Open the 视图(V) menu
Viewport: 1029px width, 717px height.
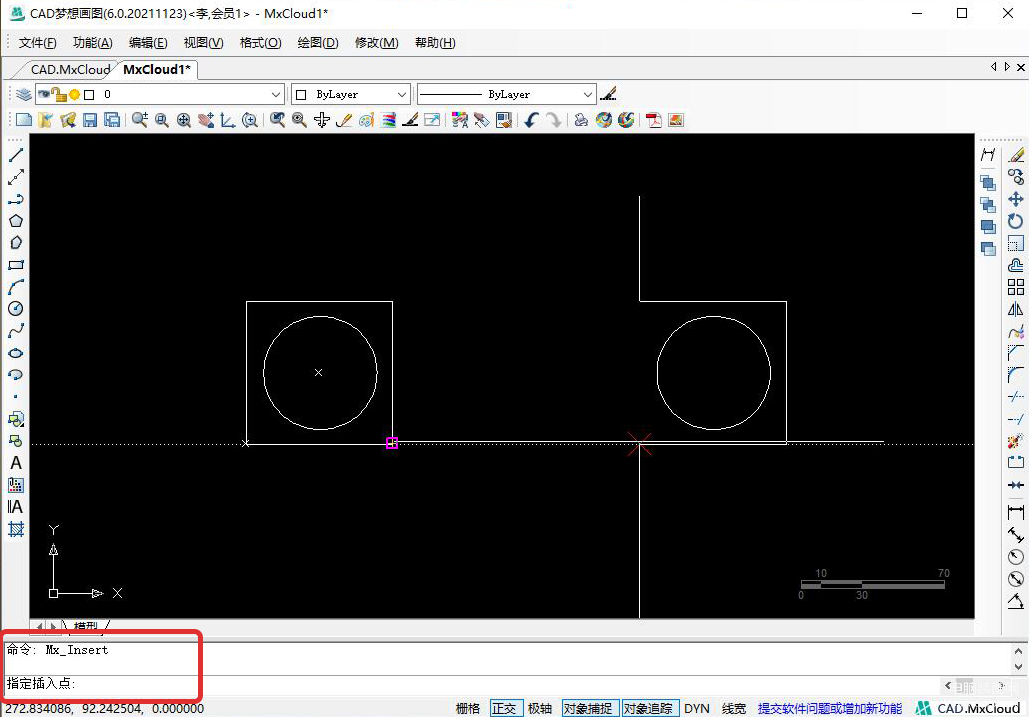tap(203, 43)
